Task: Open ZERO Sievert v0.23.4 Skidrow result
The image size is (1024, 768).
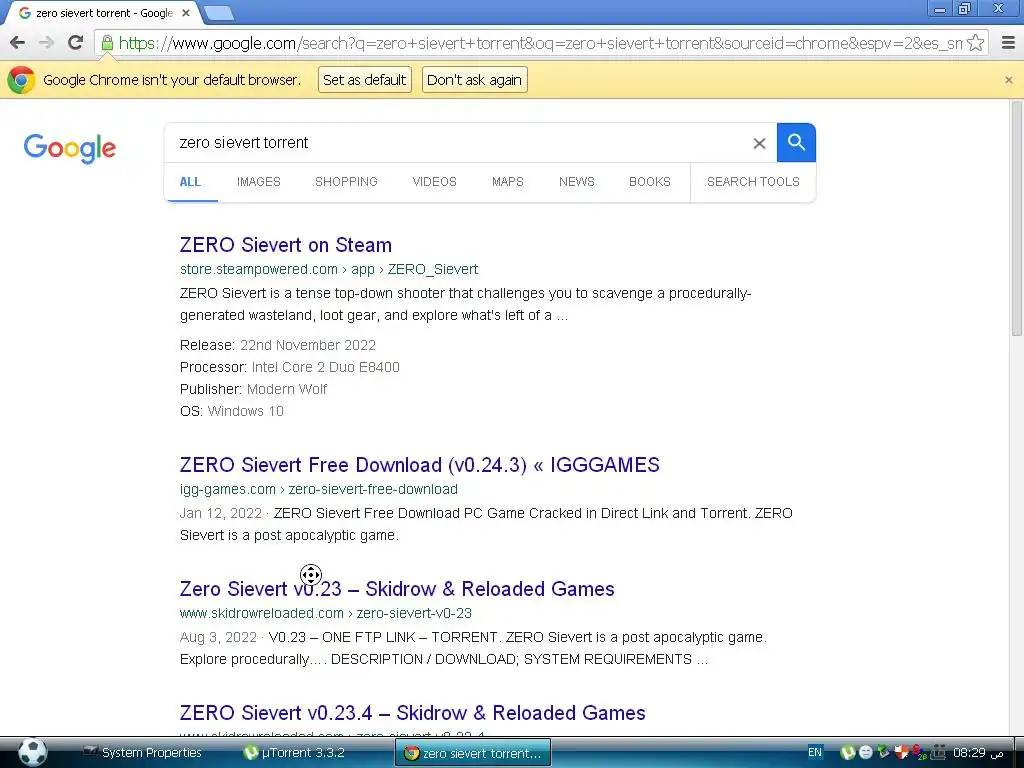Action: click(412, 713)
